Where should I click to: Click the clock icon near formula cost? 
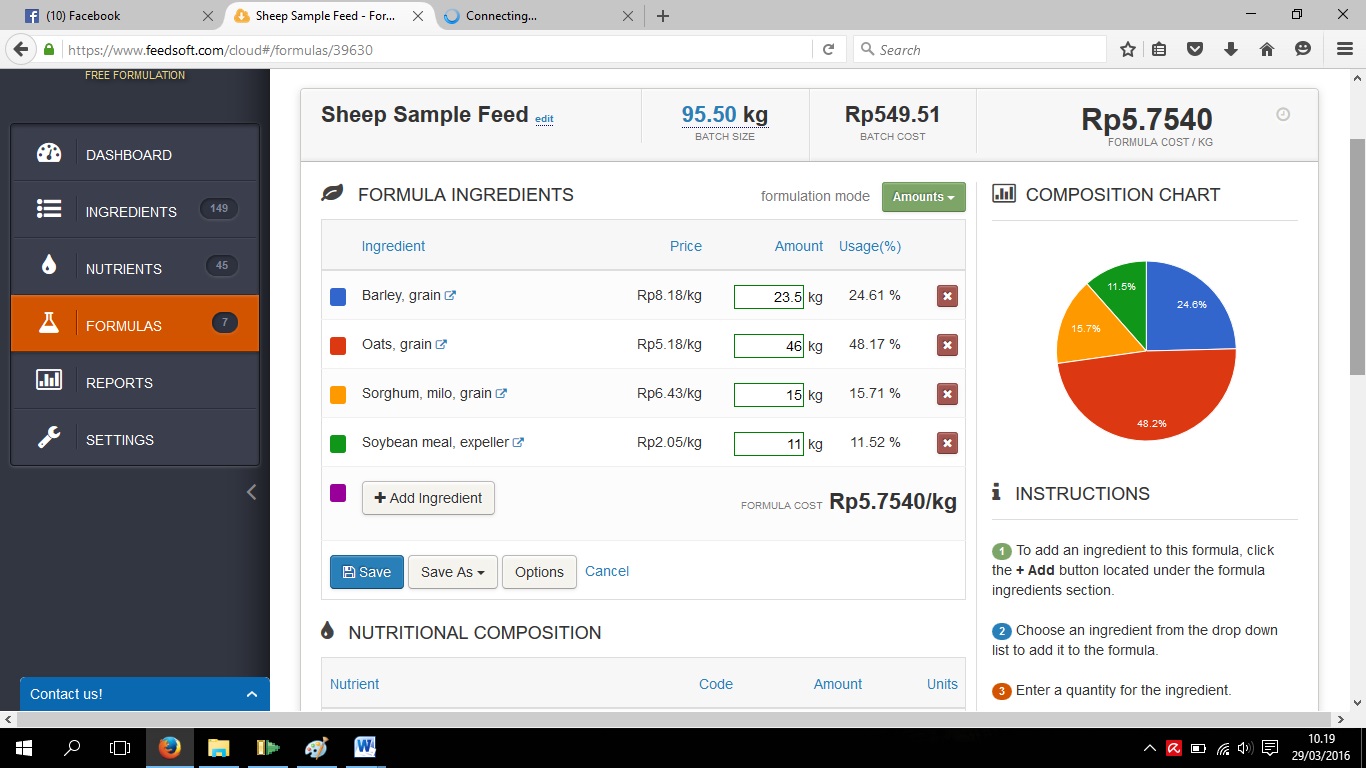[x=1283, y=115]
